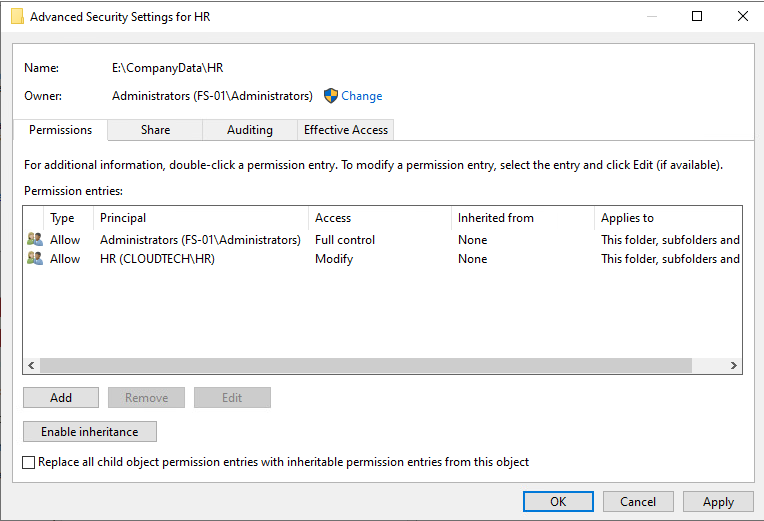Click the Modify access cell
Image resolution: width=764 pixels, height=521 pixels.
334,259
